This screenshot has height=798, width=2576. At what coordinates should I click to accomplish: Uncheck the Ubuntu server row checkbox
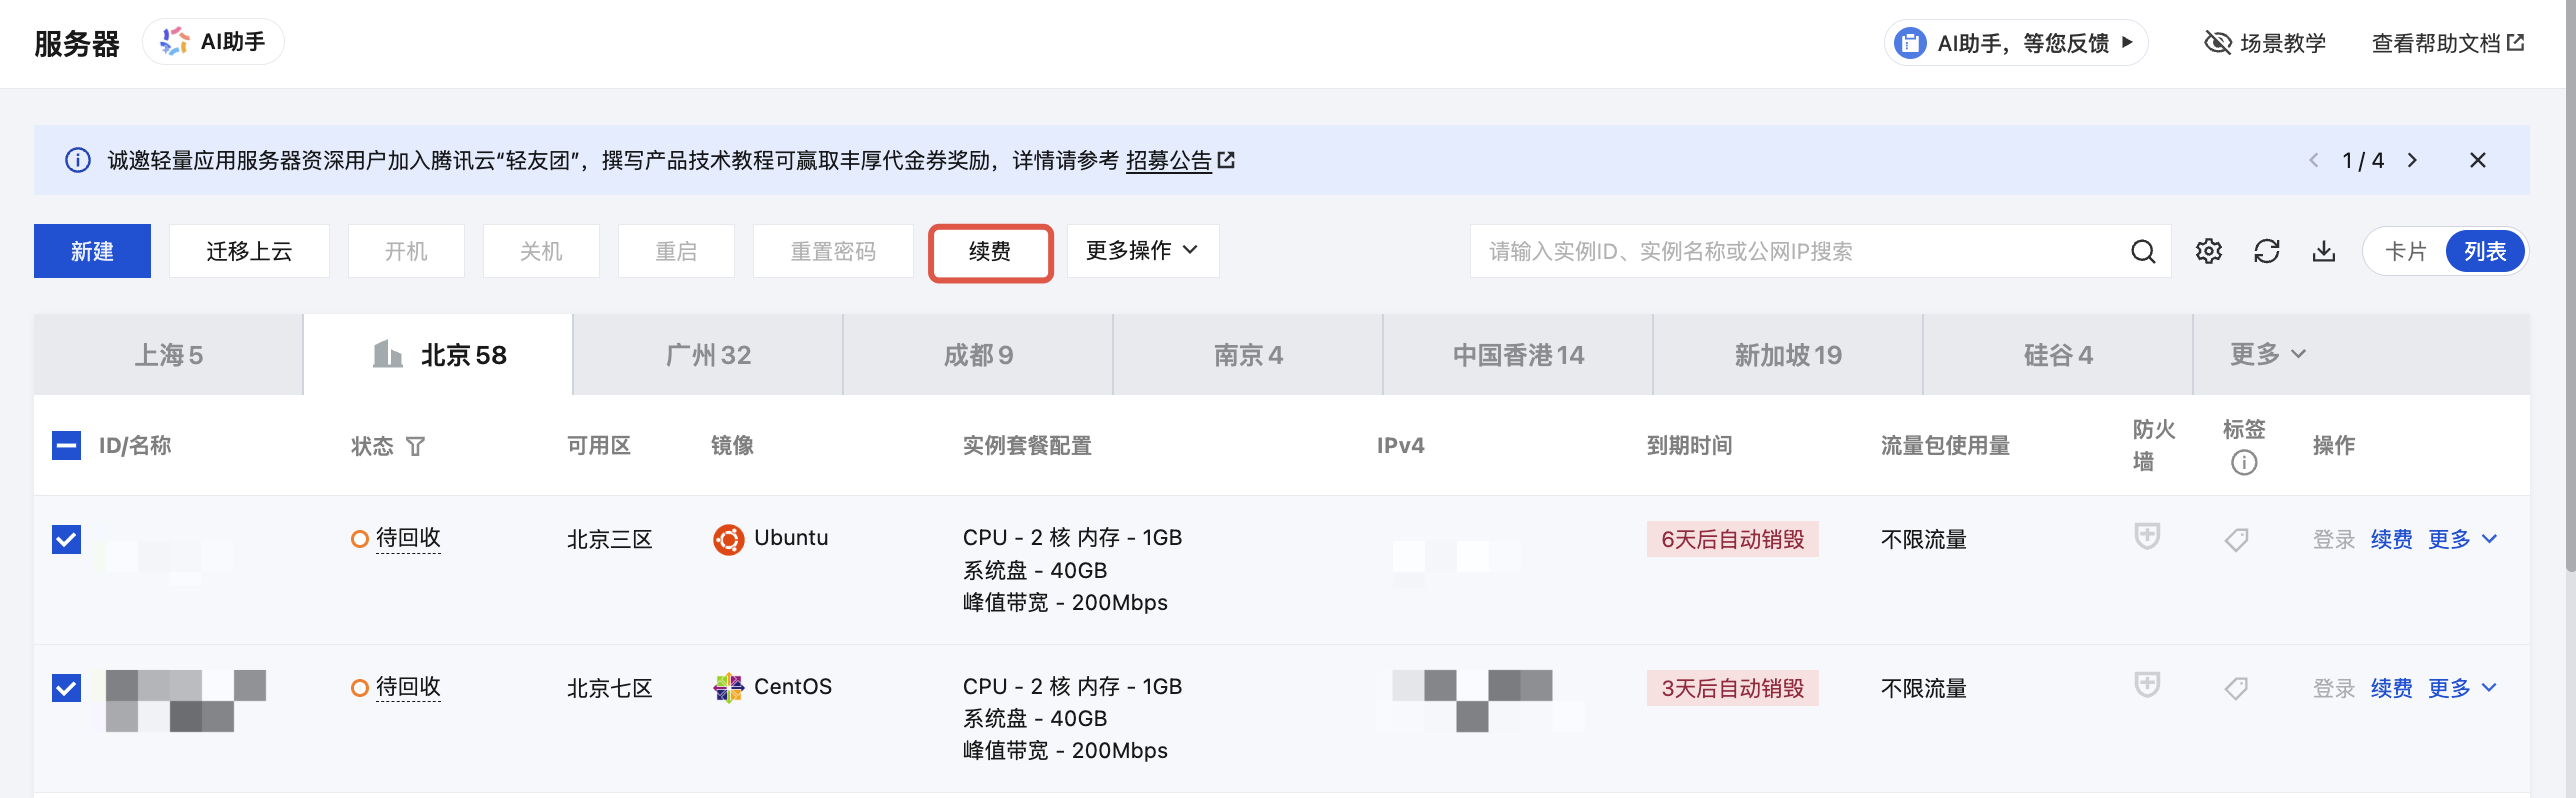pos(66,539)
